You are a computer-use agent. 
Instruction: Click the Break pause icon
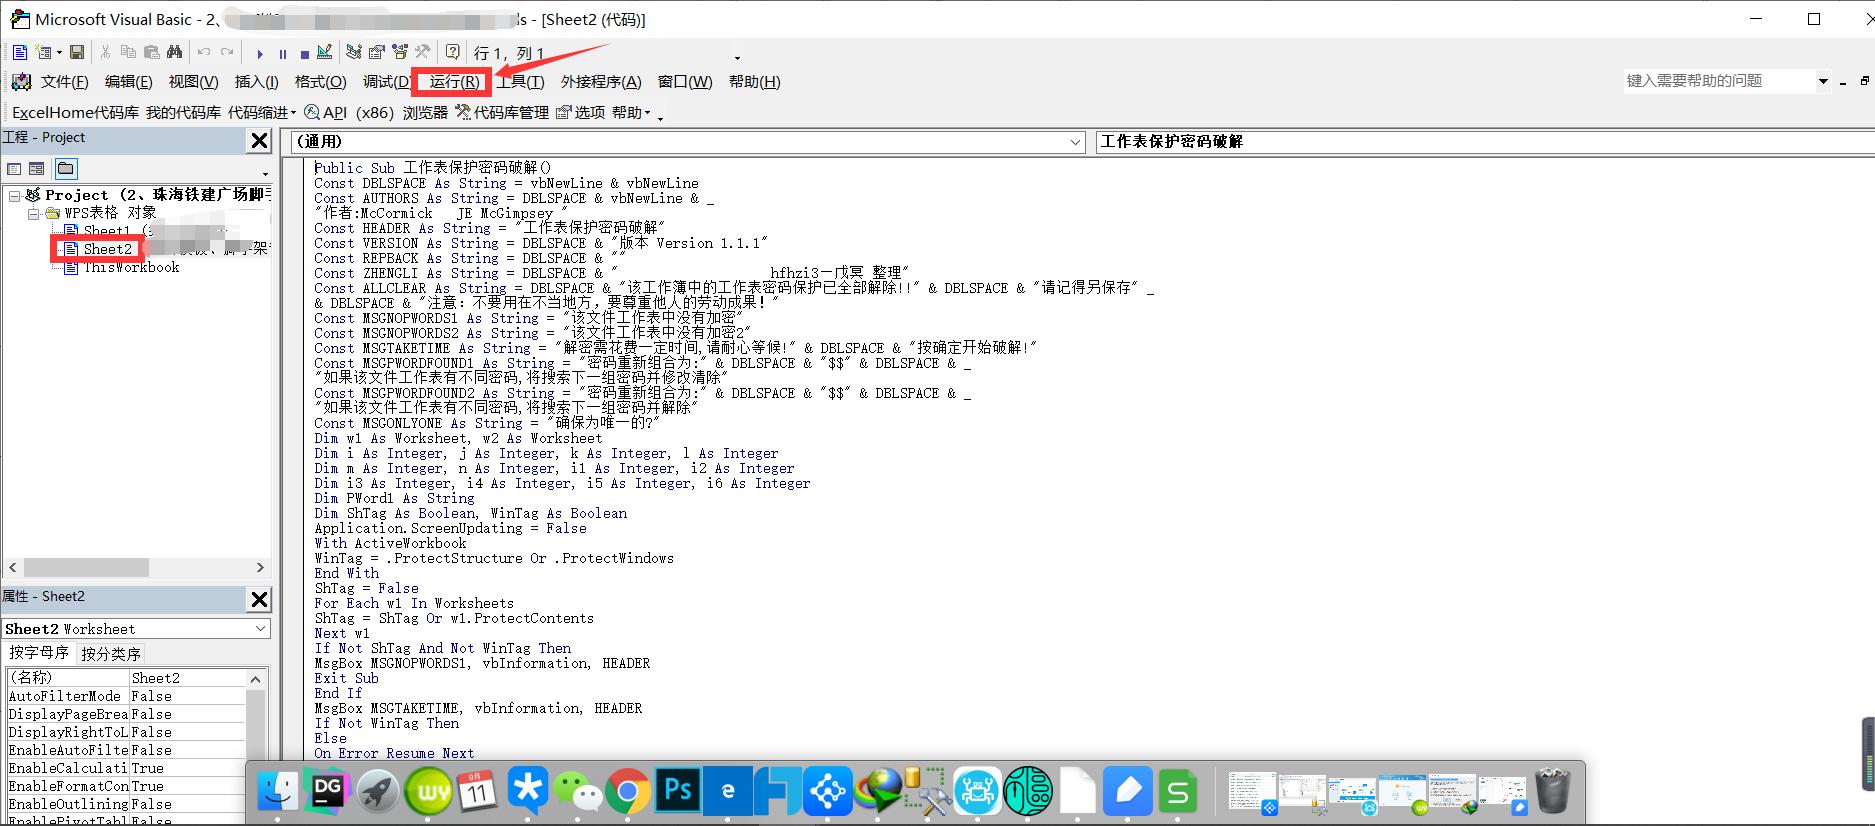[x=283, y=54]
